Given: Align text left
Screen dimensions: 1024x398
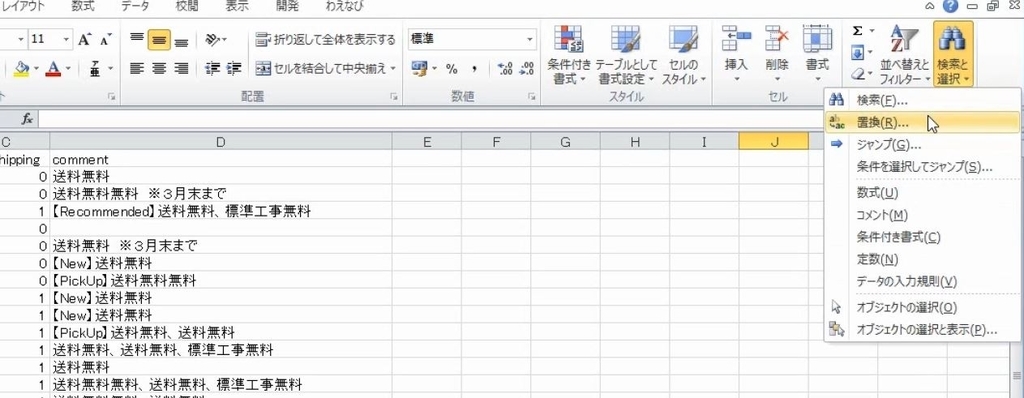Looking at the screenshot, I should [x=136, y=68].
